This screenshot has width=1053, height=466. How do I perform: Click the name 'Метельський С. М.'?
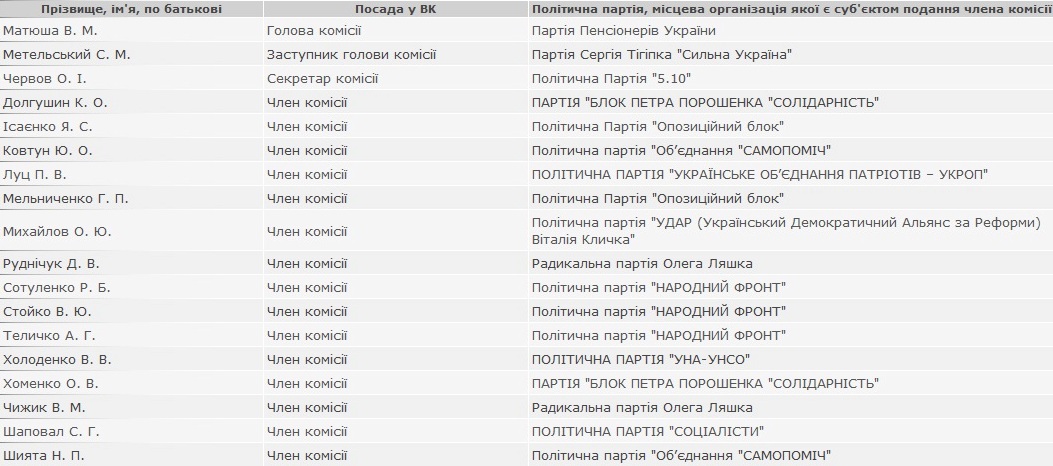(67, 55)
